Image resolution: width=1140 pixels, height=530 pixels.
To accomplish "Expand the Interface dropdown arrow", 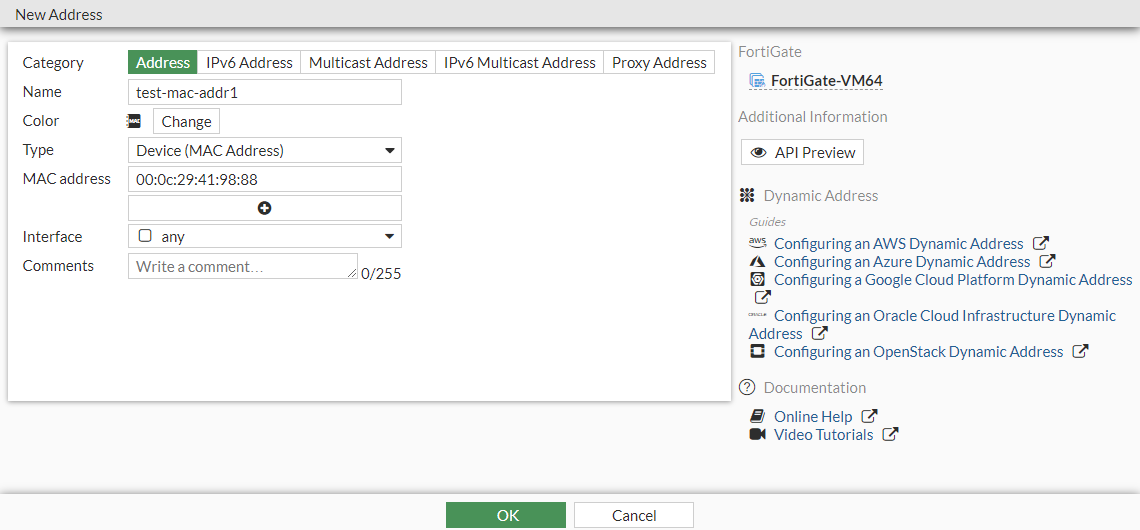I will 390,237.
